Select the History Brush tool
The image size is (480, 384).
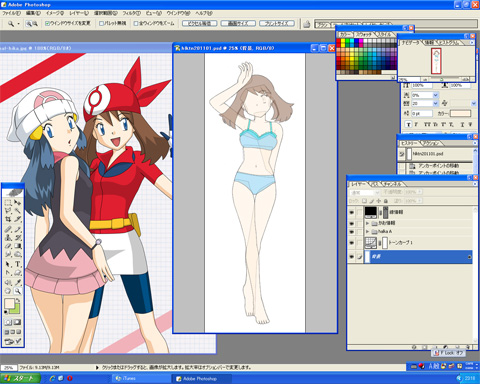18,238
